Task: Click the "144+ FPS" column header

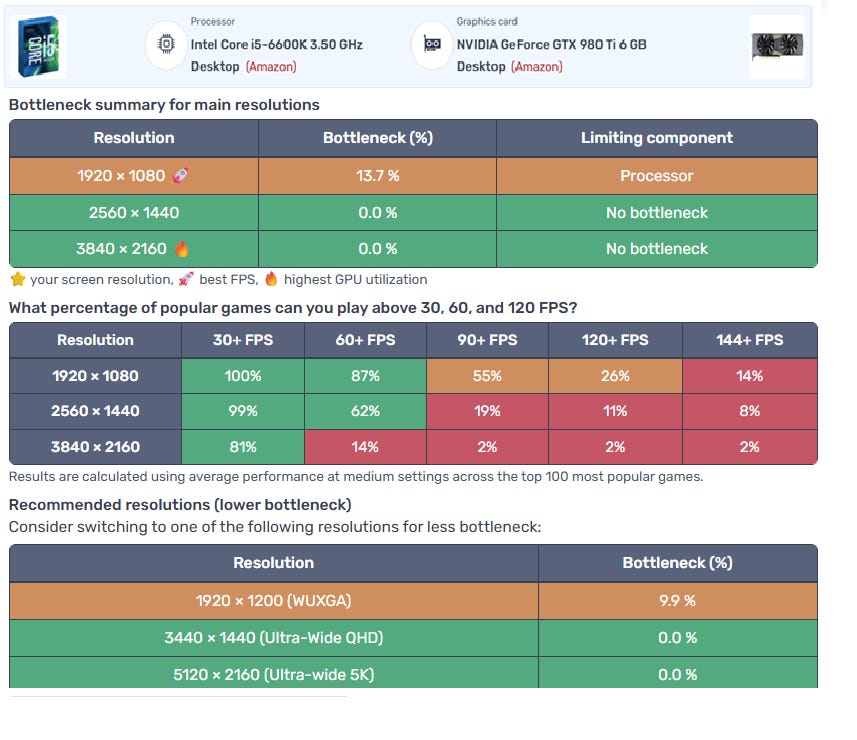Action: click(749, 340)
